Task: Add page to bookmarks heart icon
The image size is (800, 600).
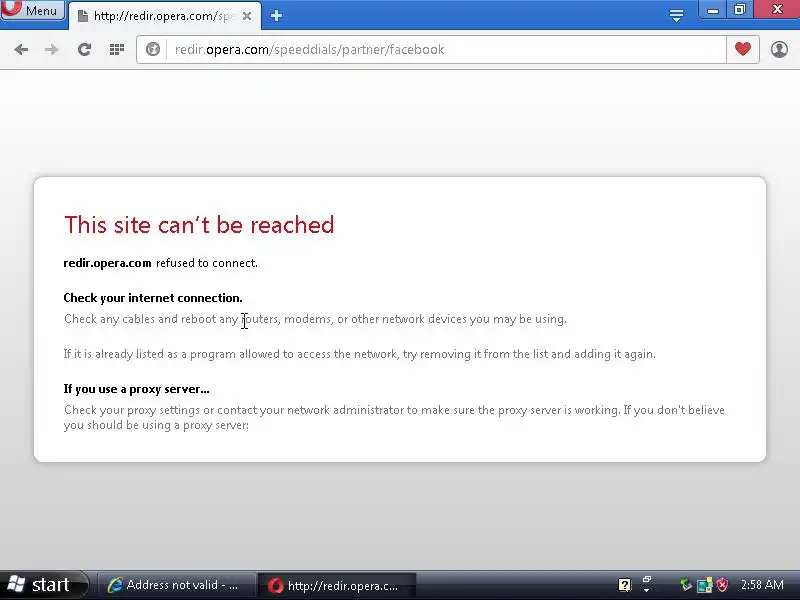Action: pyautogui.click(x=743, y=49)
